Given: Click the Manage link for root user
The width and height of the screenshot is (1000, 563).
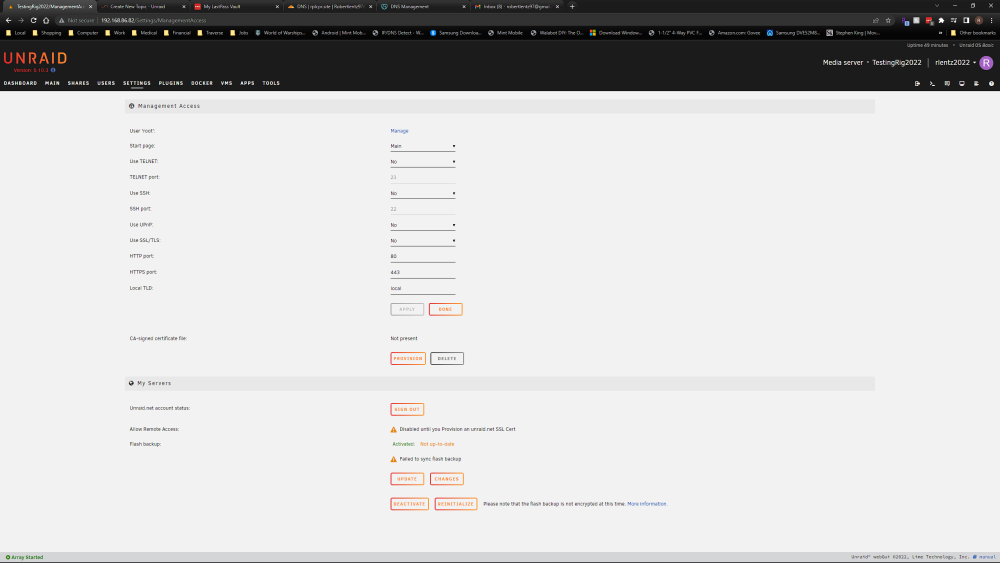Looking at the screenshot, I should (x=399, y=131).
